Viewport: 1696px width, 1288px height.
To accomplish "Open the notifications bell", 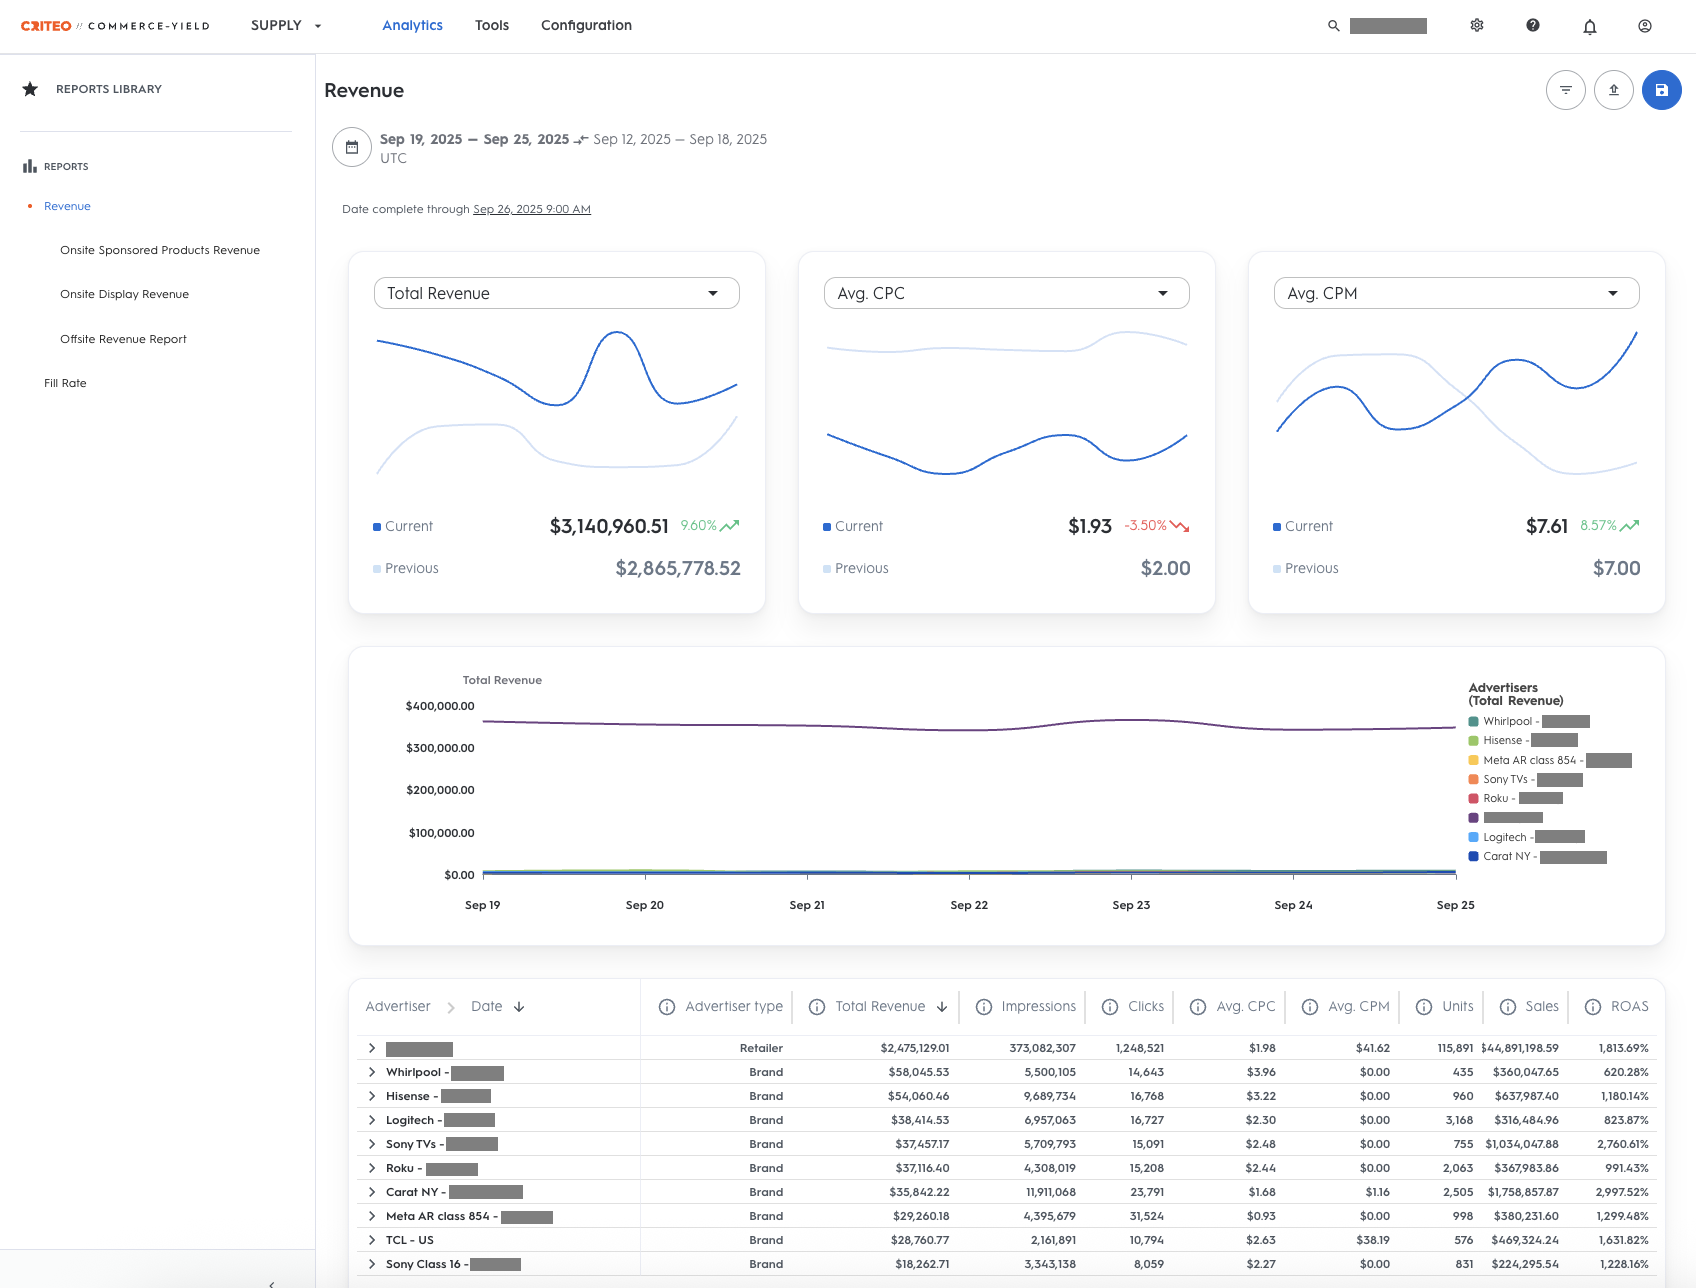I will pyautogui.click(x=1590, y=27).
